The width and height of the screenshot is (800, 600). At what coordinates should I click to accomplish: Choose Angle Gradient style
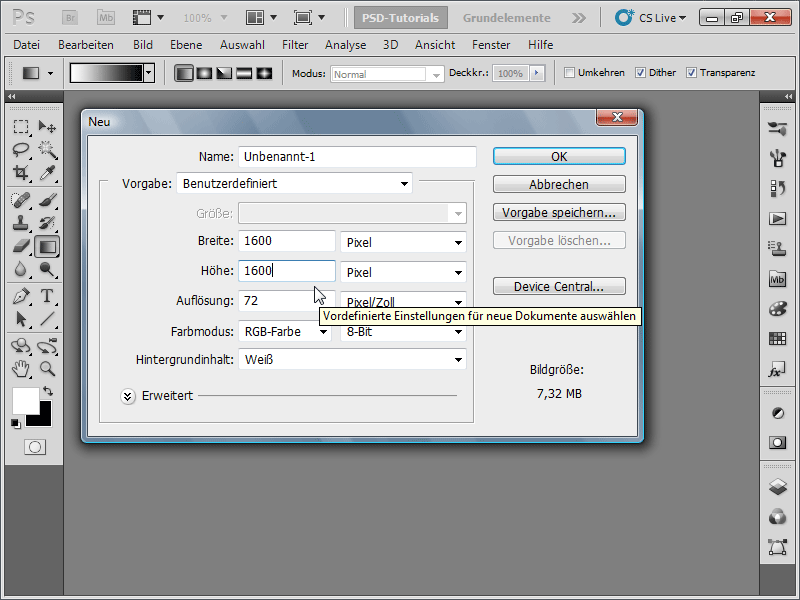[224, 73]
